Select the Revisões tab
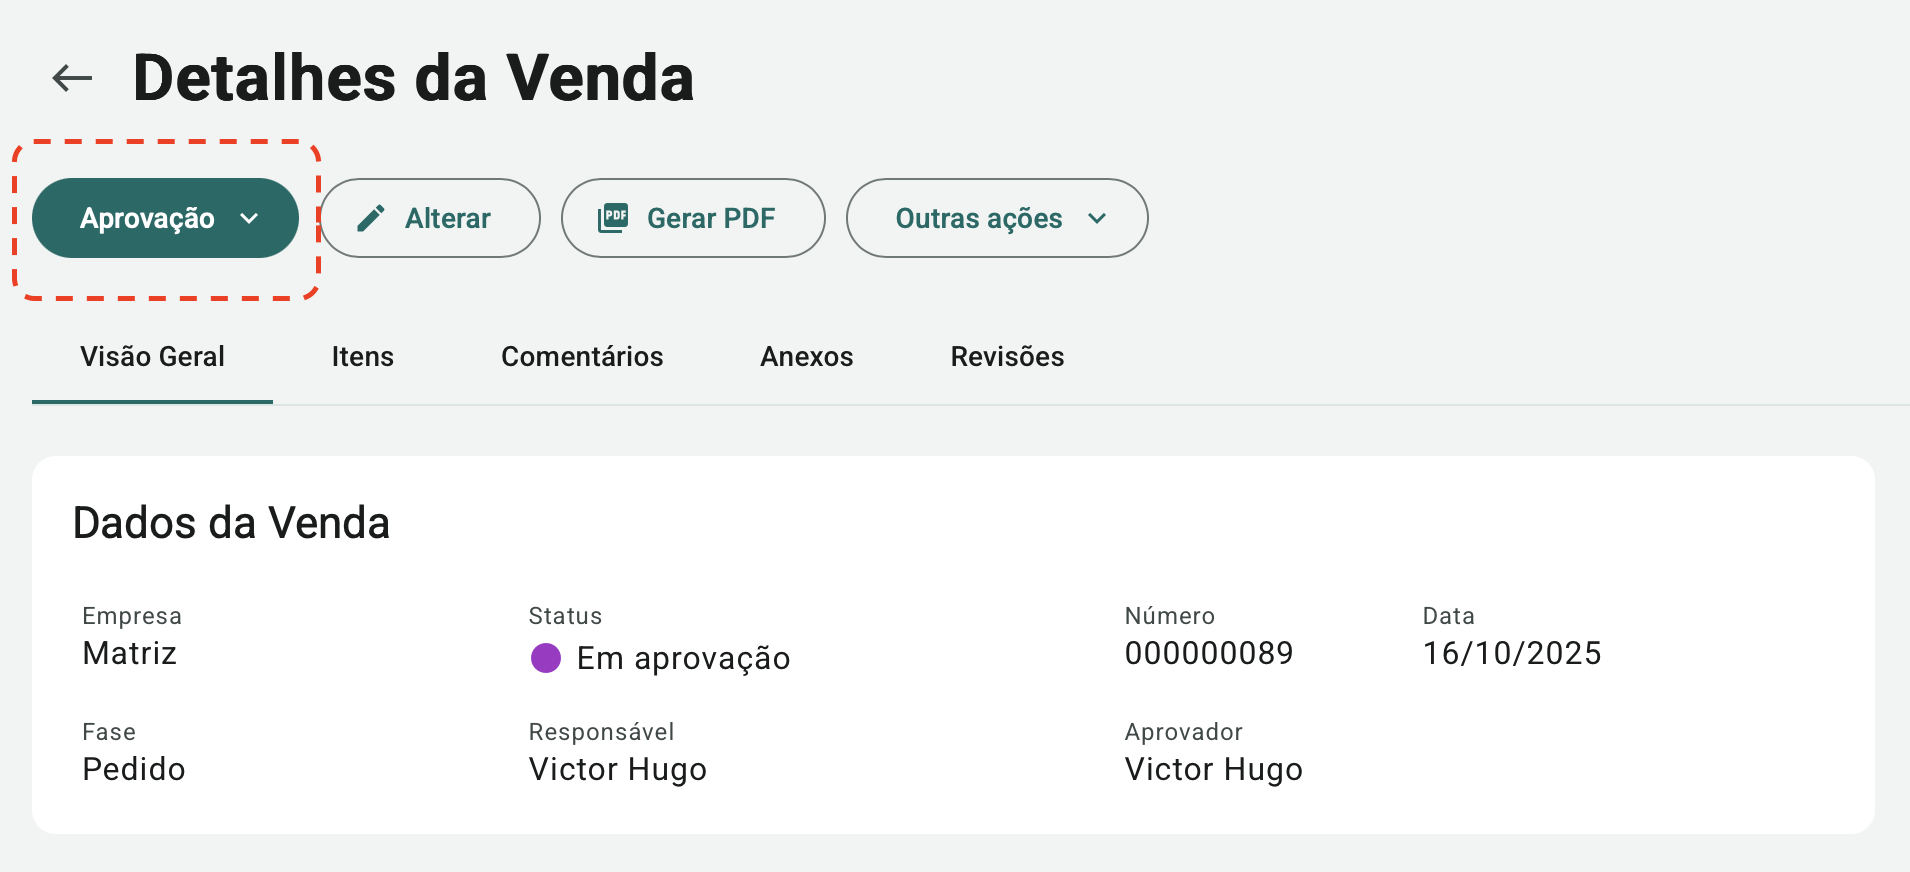This screenshot has width=1910, height=872. coord(1007,356)
